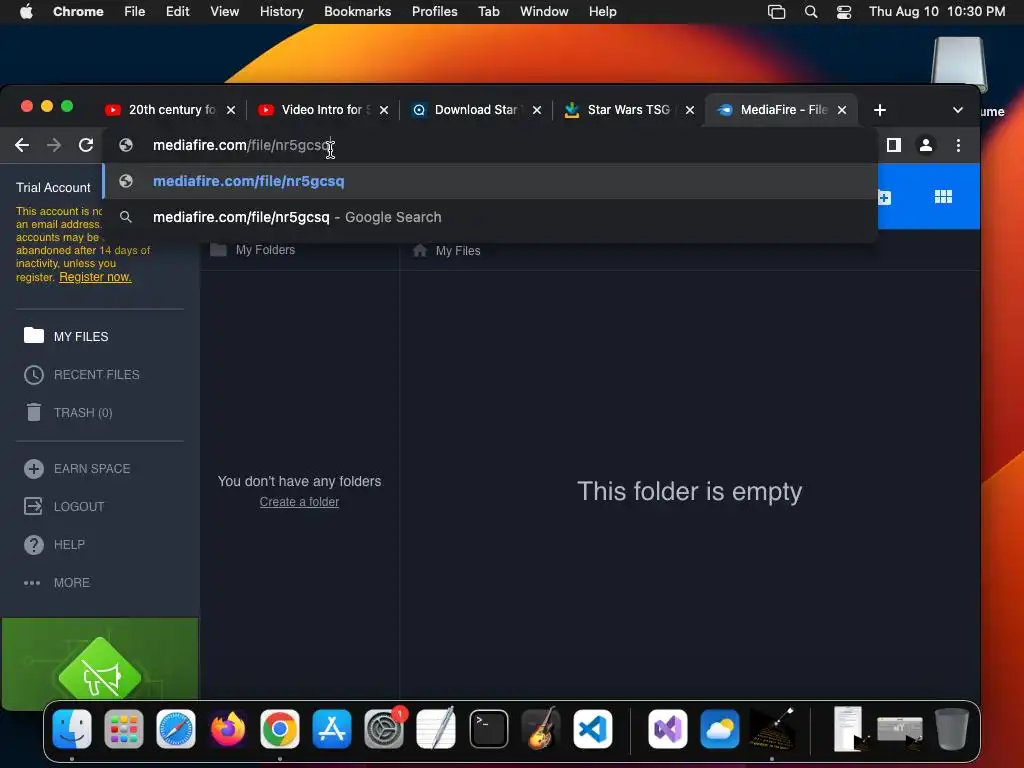Select the Google Search suggestion row
This screenshot has height=768, width=1024.
490,217
